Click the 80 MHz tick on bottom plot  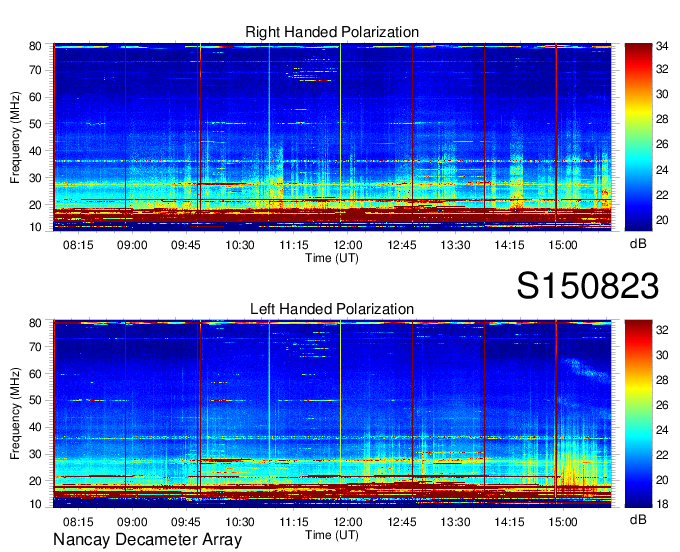point(35,323)
